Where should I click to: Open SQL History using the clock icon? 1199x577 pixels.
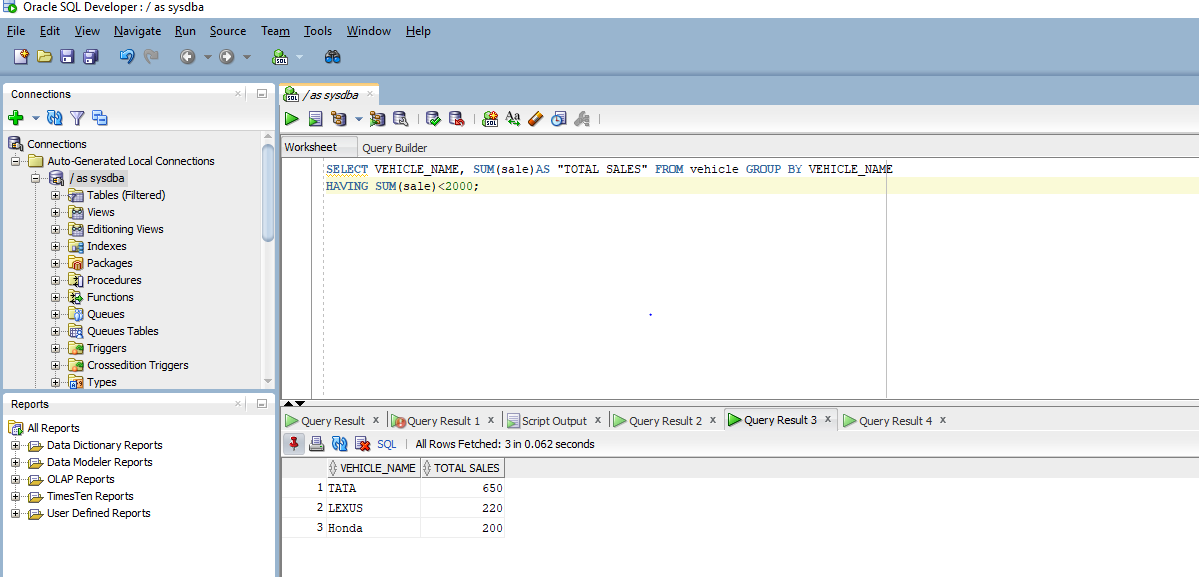(558, 119)
